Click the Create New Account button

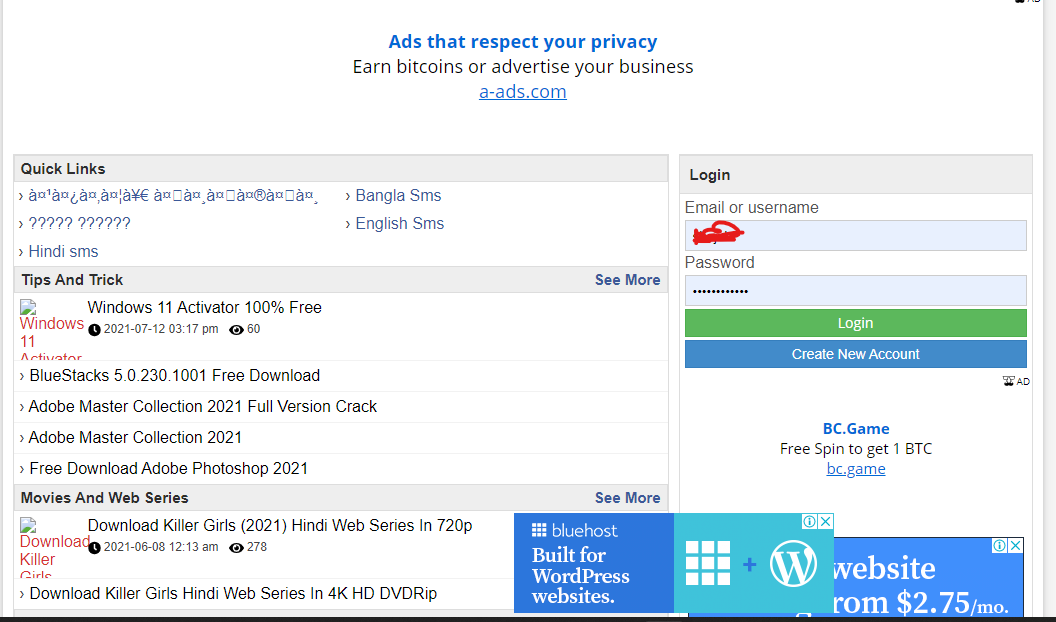click(855, 354)
